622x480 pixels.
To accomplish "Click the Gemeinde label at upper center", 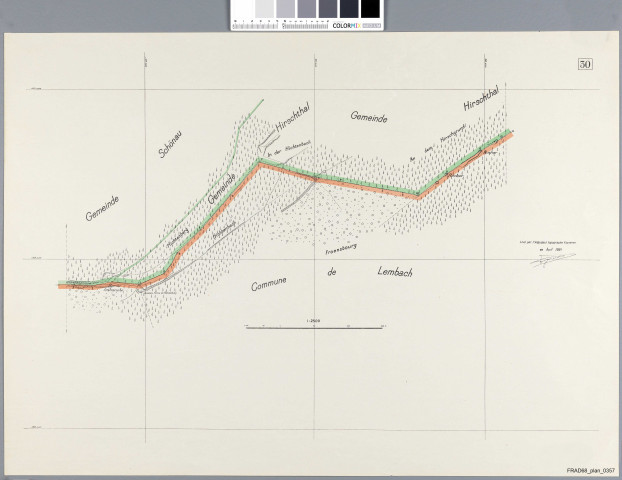I will [x=368, y=117].
